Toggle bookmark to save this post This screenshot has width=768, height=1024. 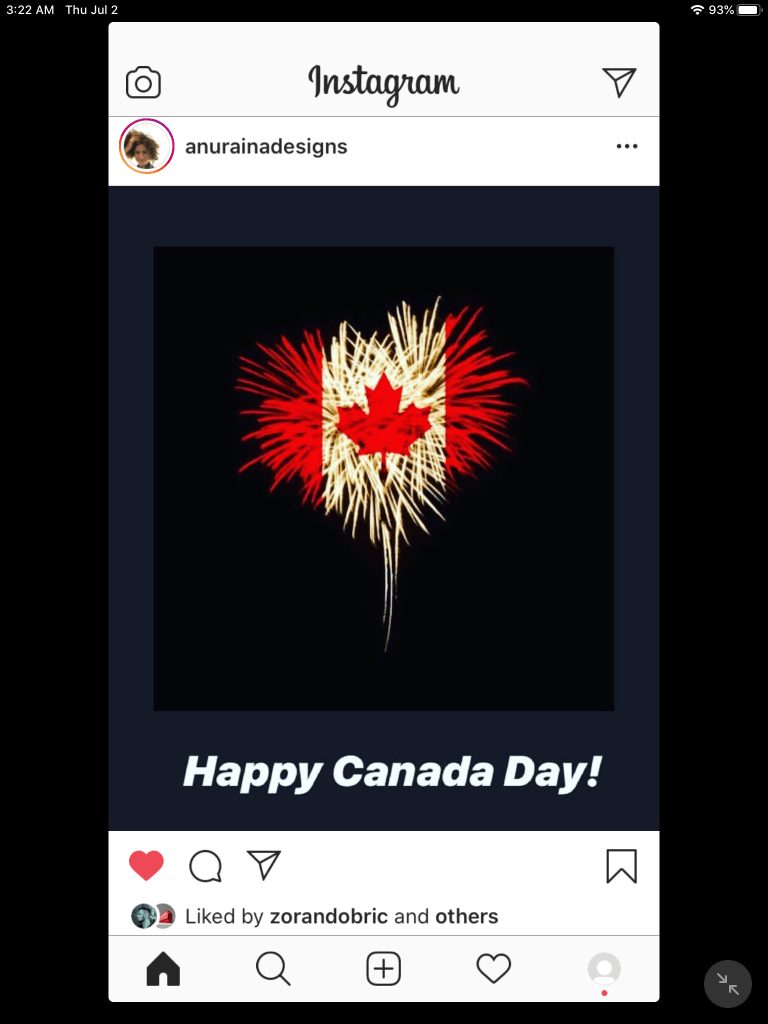(622, 866)
